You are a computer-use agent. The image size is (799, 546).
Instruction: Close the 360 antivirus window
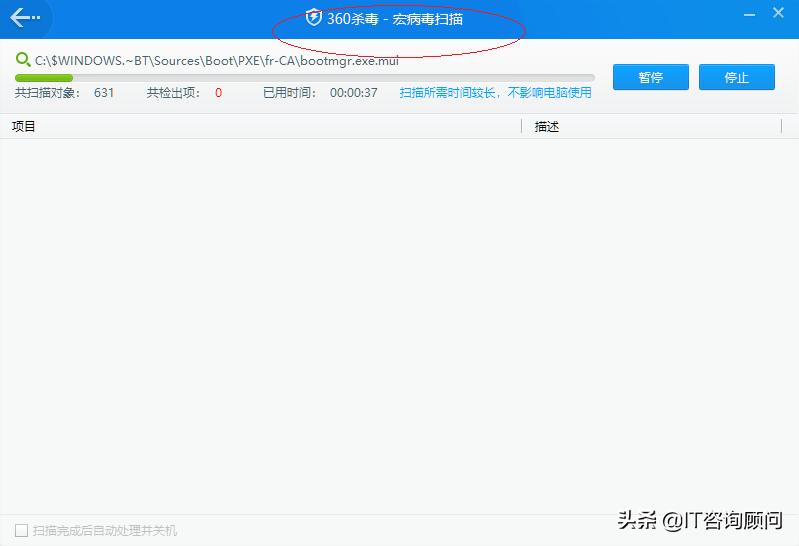(x=778, y=13)
